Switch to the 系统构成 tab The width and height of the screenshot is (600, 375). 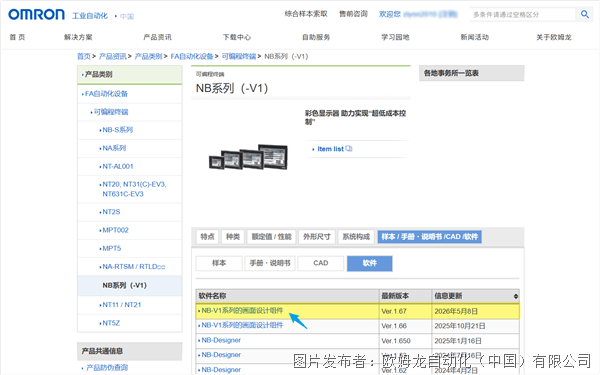coord(356,237)
